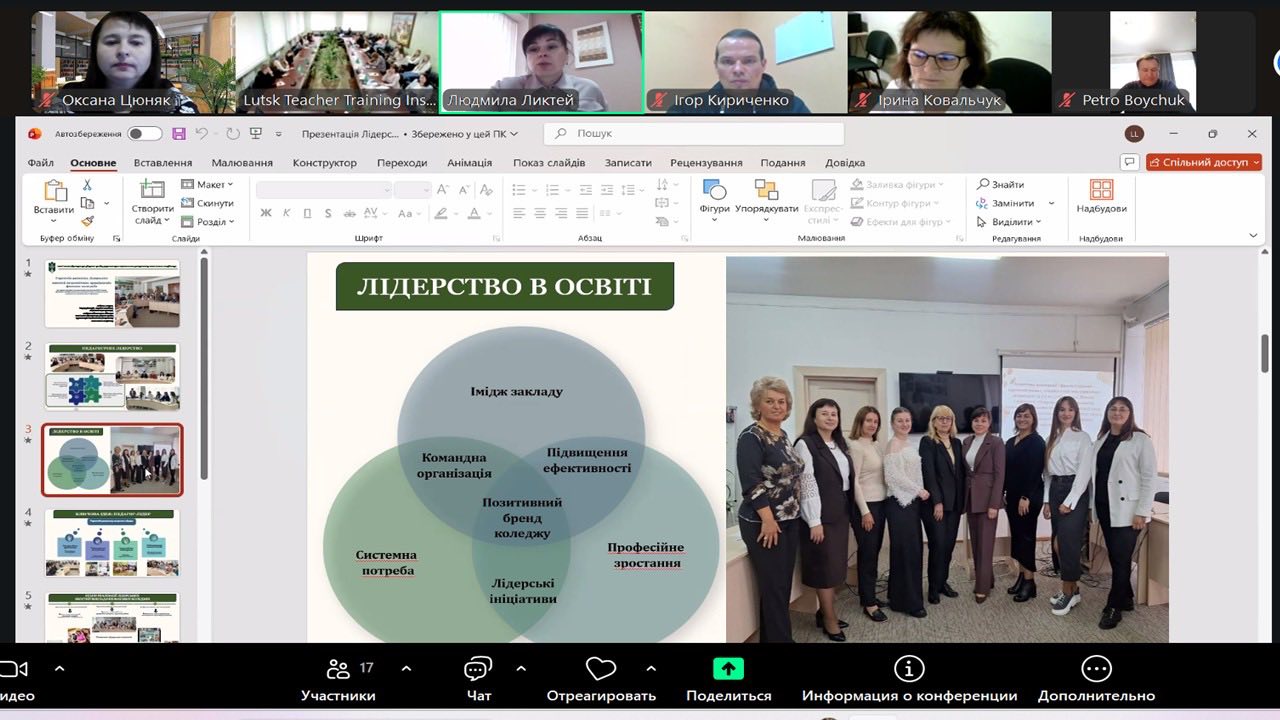
Task: Expand arrow next to Отреагировать
Action: pos(651,668)
